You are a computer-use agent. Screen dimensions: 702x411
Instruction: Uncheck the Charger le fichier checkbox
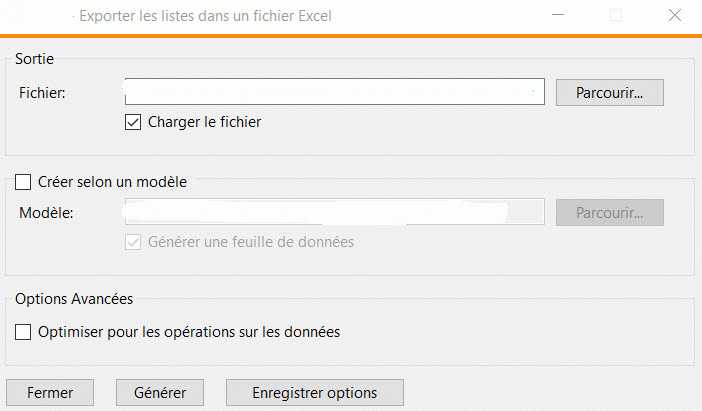coord(133,122)
